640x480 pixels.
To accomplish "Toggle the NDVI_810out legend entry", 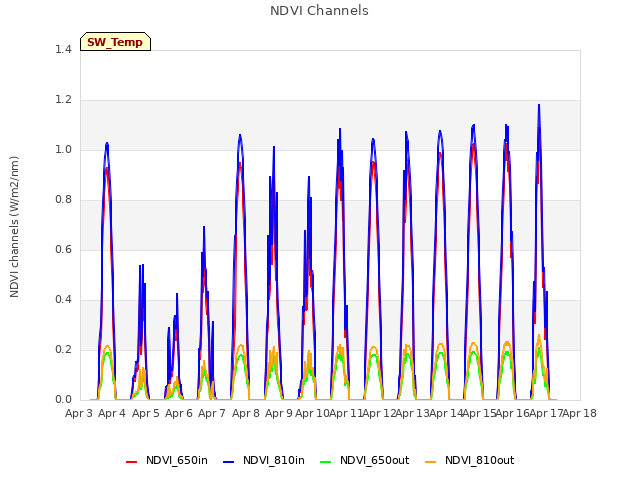I will [x=469, y=460].
